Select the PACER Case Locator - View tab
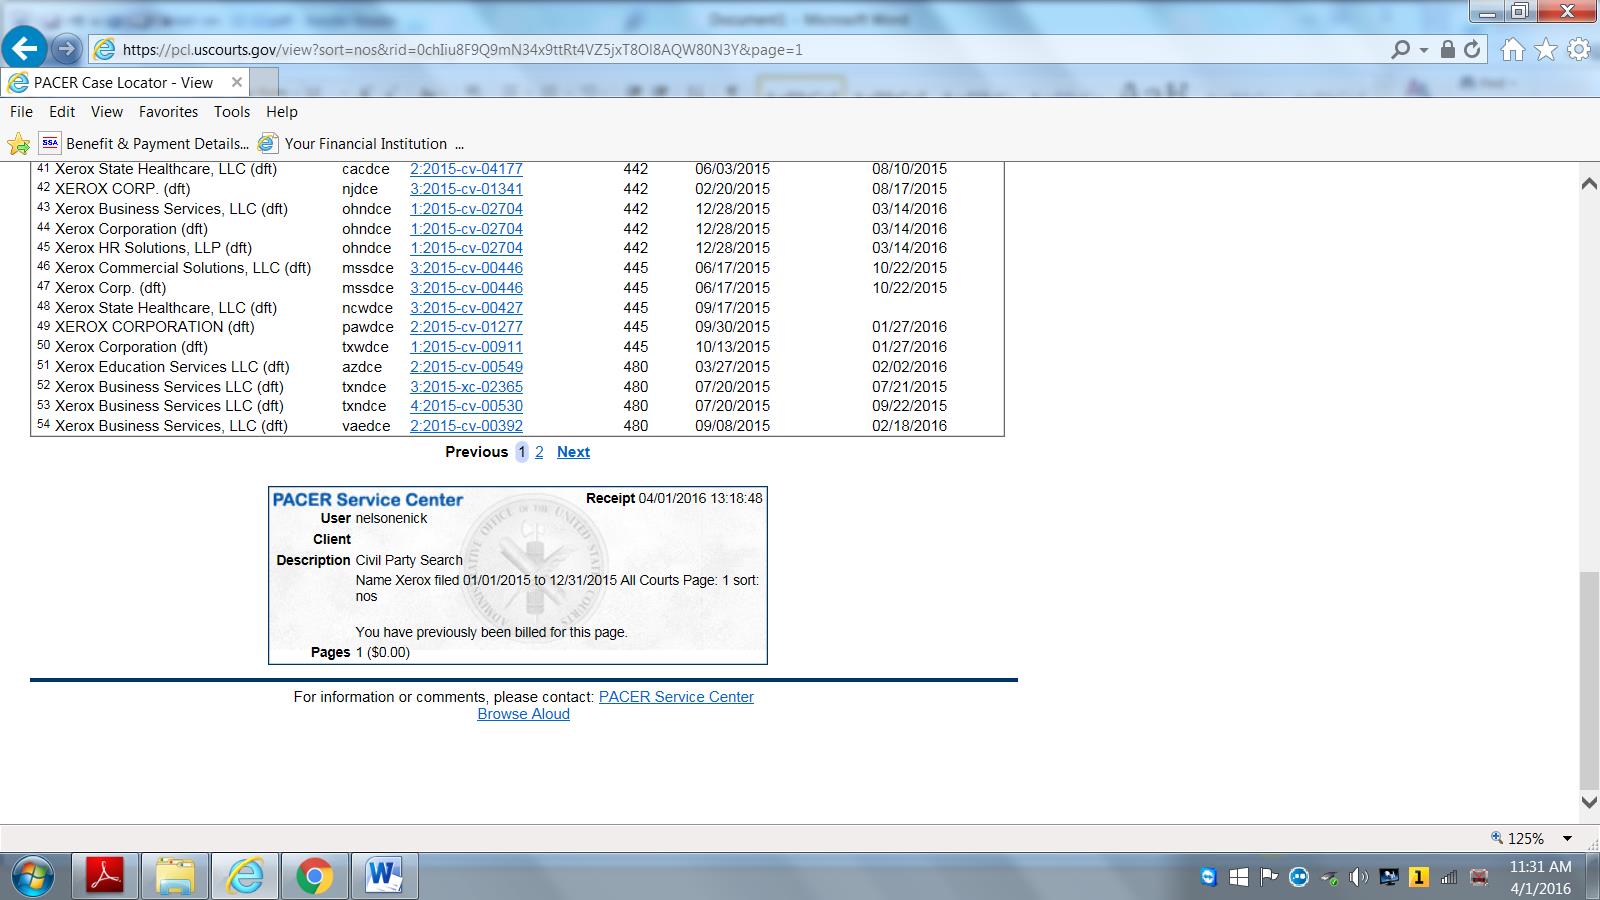1600x900 pixels. 125,83
